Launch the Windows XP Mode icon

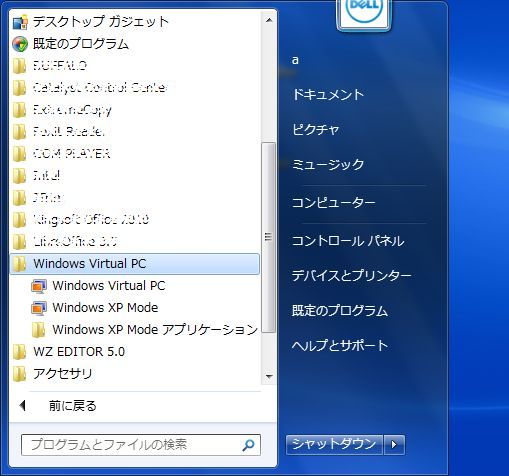click(39, 308)
